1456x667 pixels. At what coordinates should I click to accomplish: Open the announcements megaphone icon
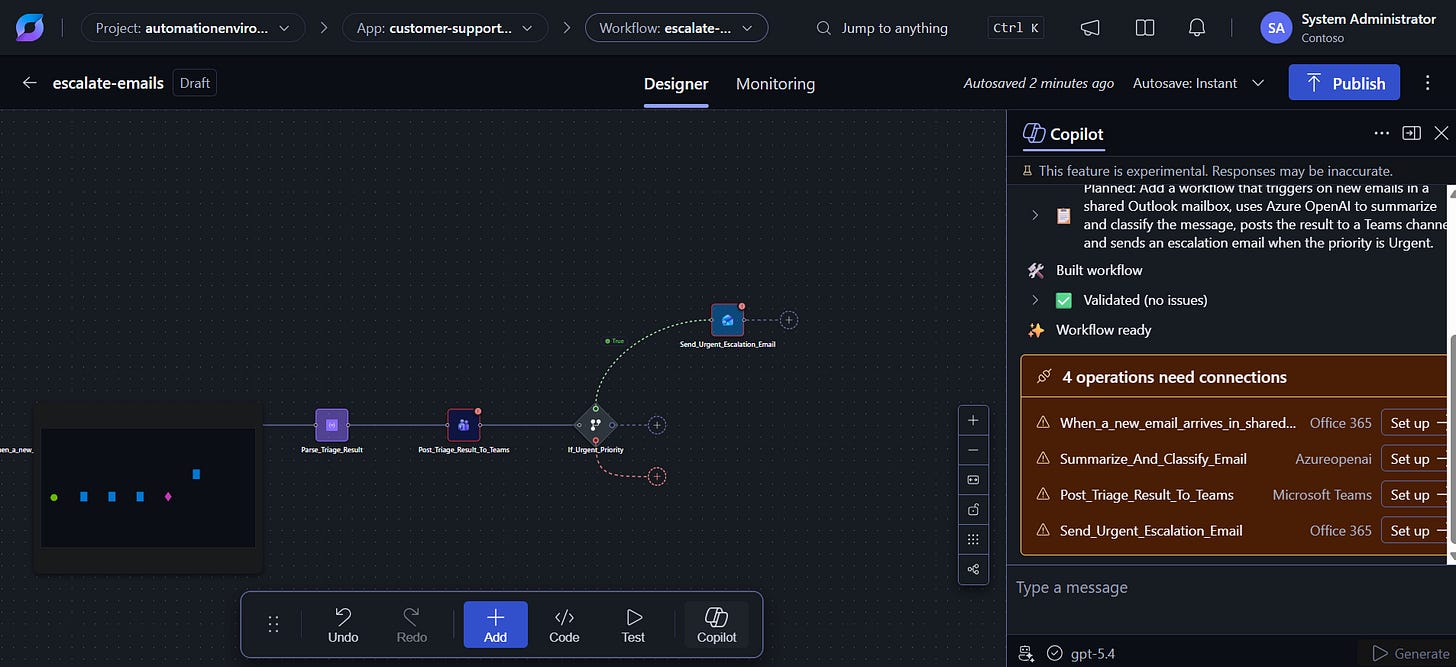pyautogui.click(x=1090, y=28)
